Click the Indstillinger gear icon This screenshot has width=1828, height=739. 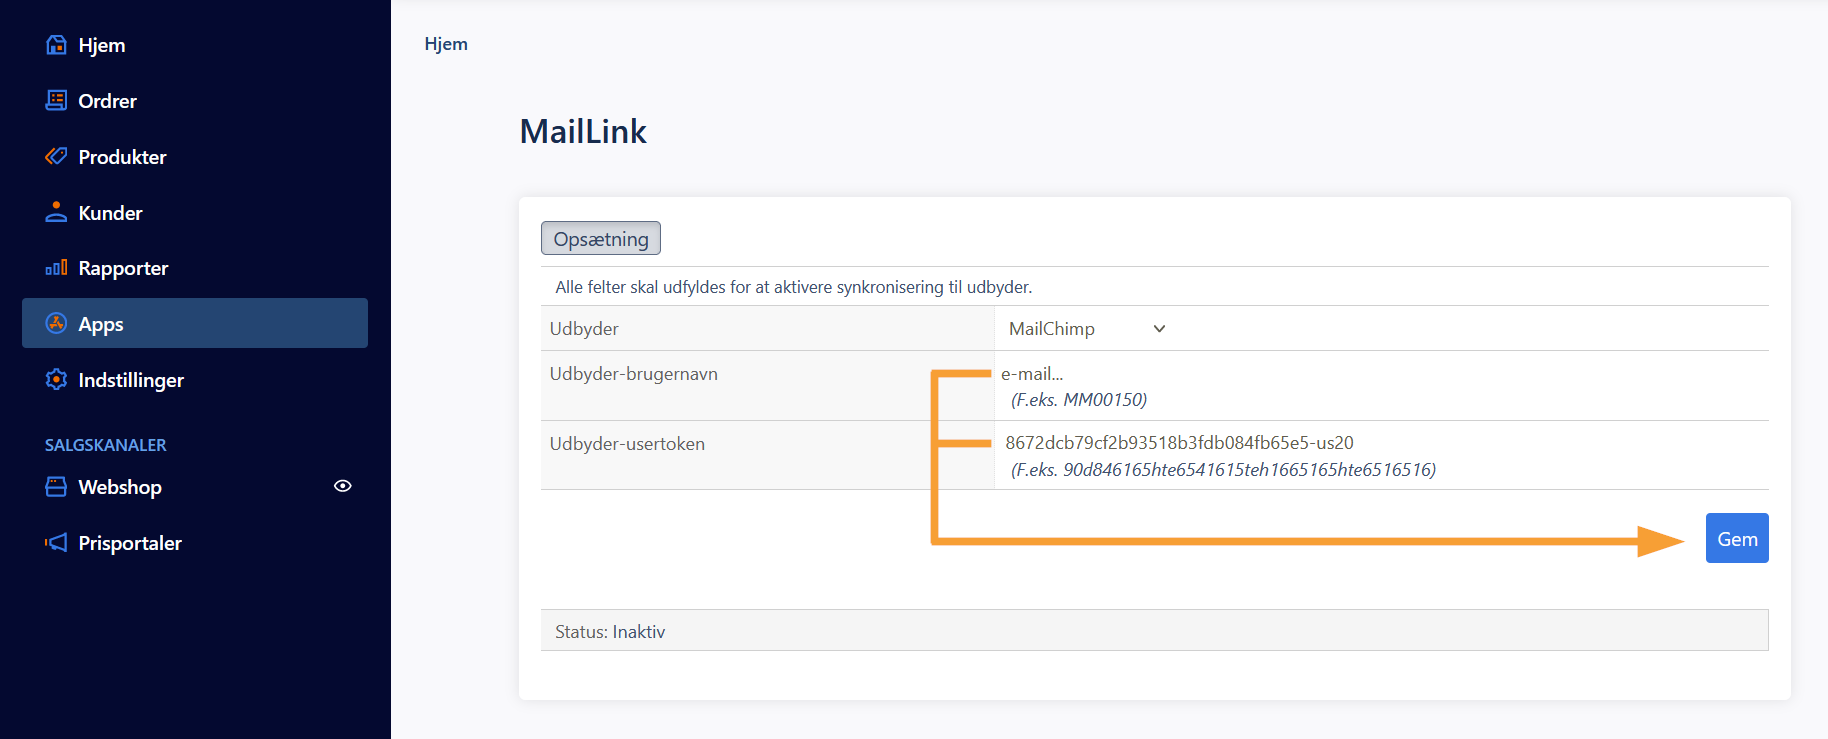point(56,379)
